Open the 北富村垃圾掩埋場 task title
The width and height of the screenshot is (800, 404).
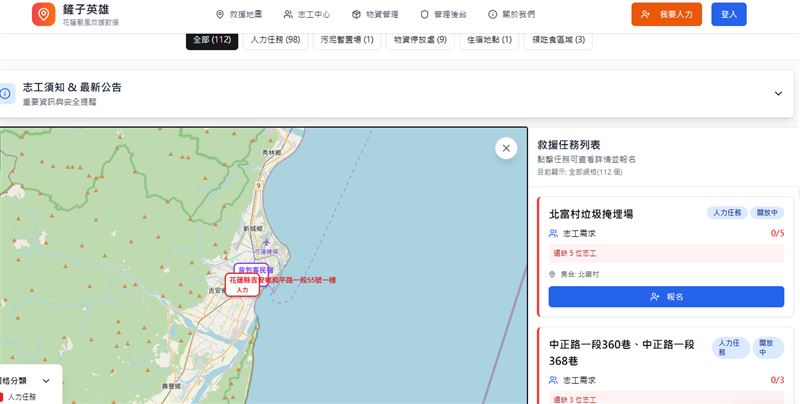click(x=591, y=214)
